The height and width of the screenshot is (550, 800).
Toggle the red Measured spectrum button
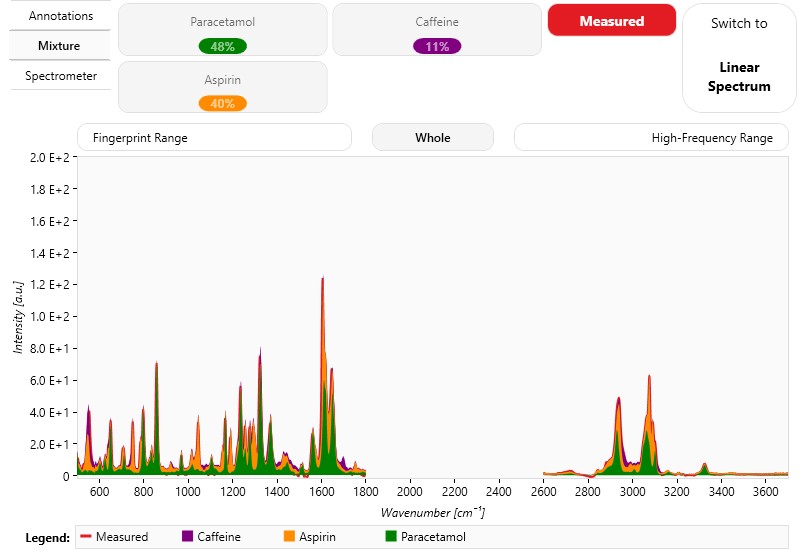[611, 21]
